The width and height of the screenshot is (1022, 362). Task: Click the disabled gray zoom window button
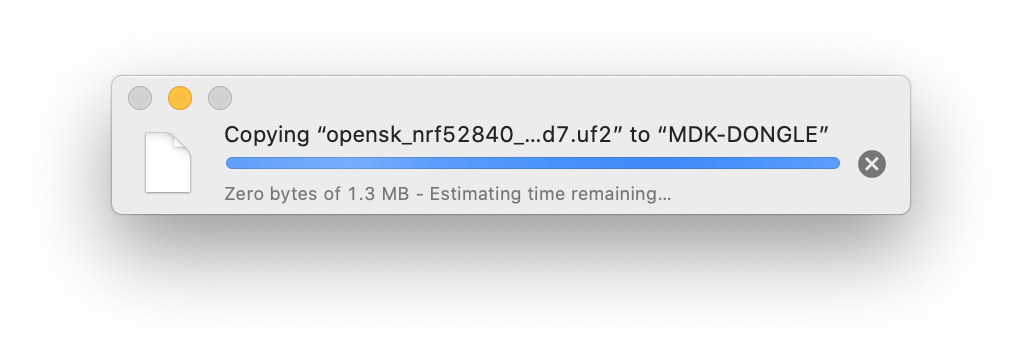coord(220,98)
